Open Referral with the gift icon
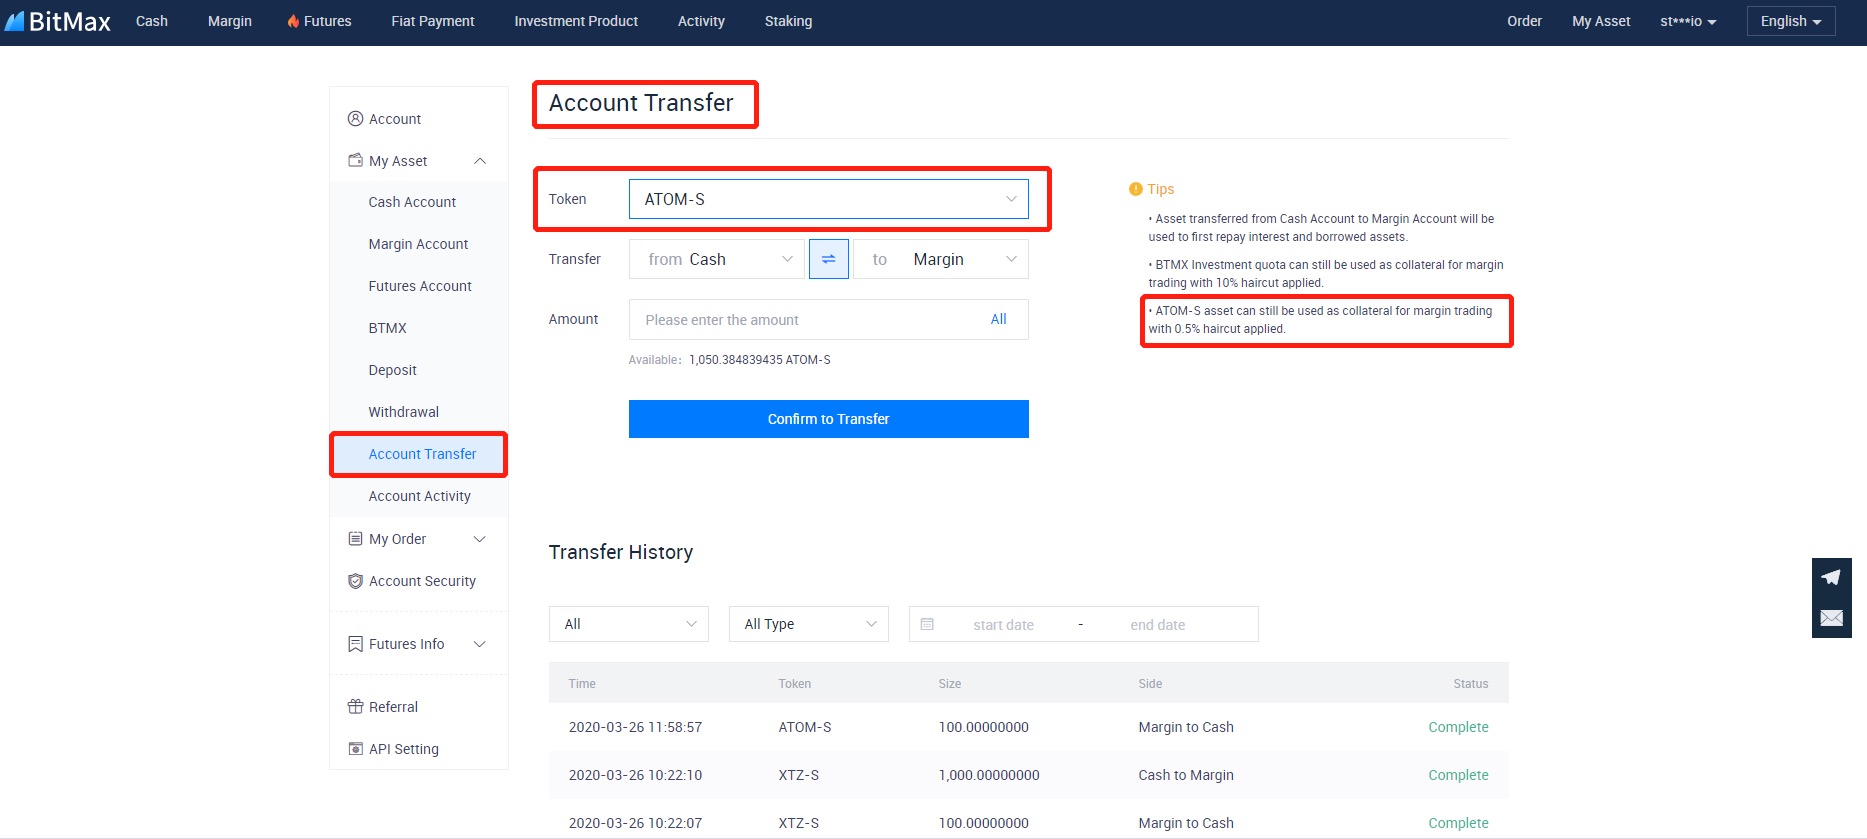 pyautogui.click(x=356, y=707)
